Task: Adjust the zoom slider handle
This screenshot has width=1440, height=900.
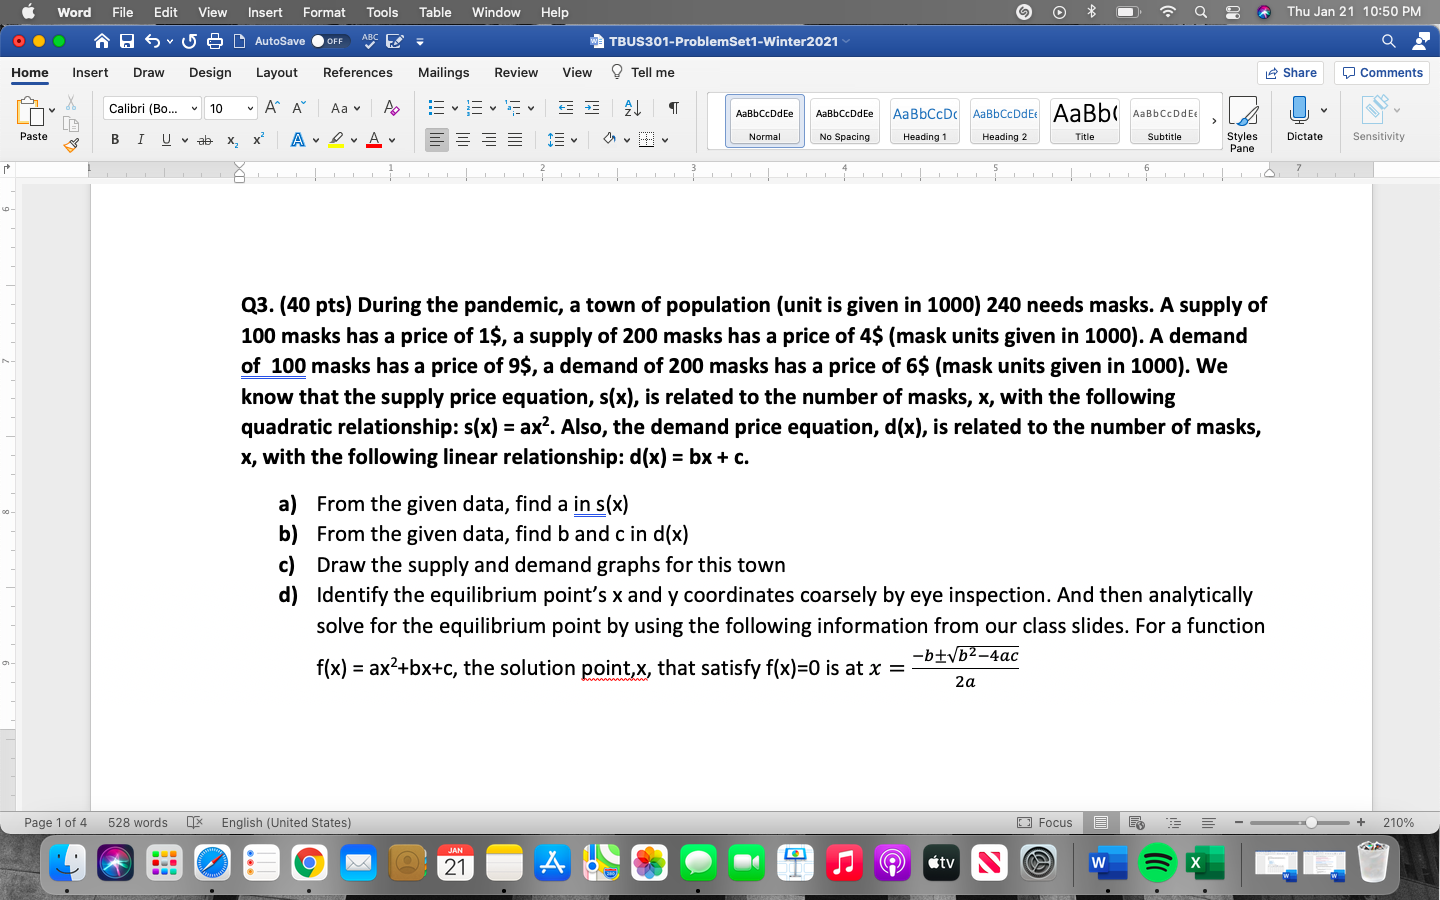Action: click(1311, 823)
